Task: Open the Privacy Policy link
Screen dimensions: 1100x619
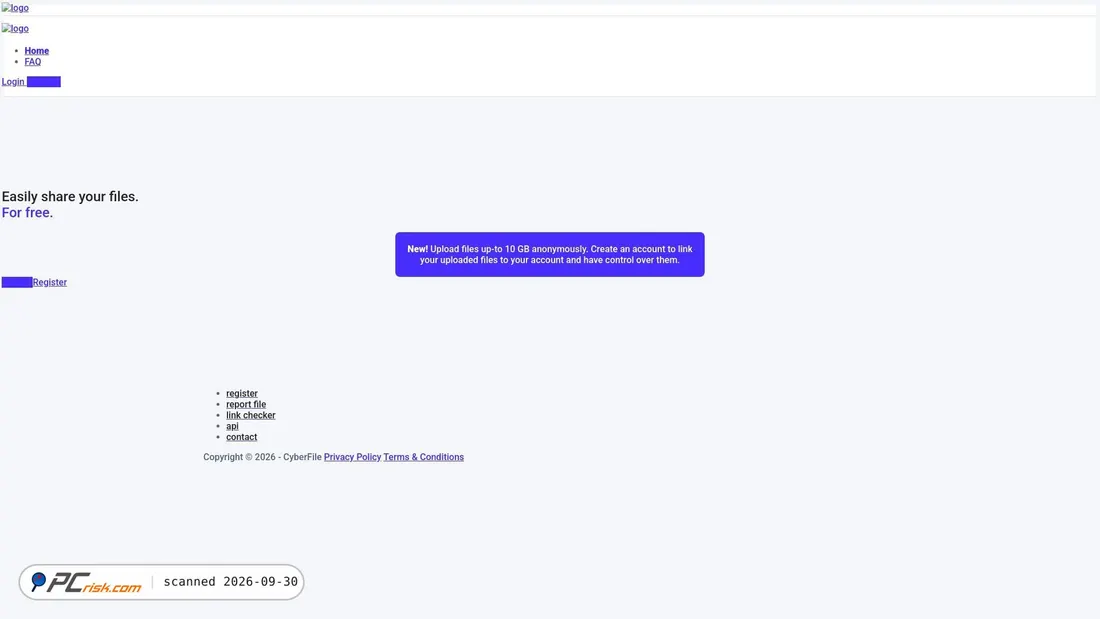Action: pos(352,457)
